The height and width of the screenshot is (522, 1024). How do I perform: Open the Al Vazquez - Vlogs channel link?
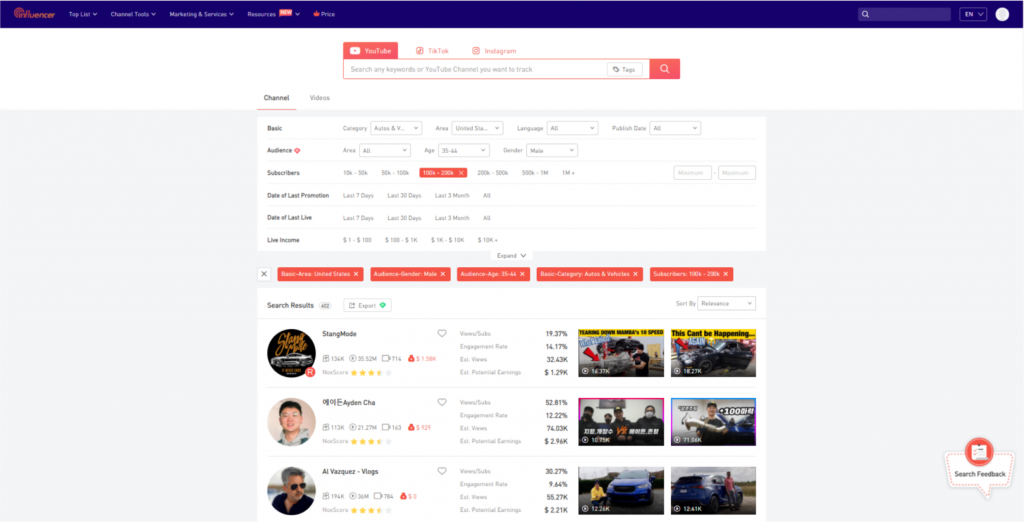350,471
